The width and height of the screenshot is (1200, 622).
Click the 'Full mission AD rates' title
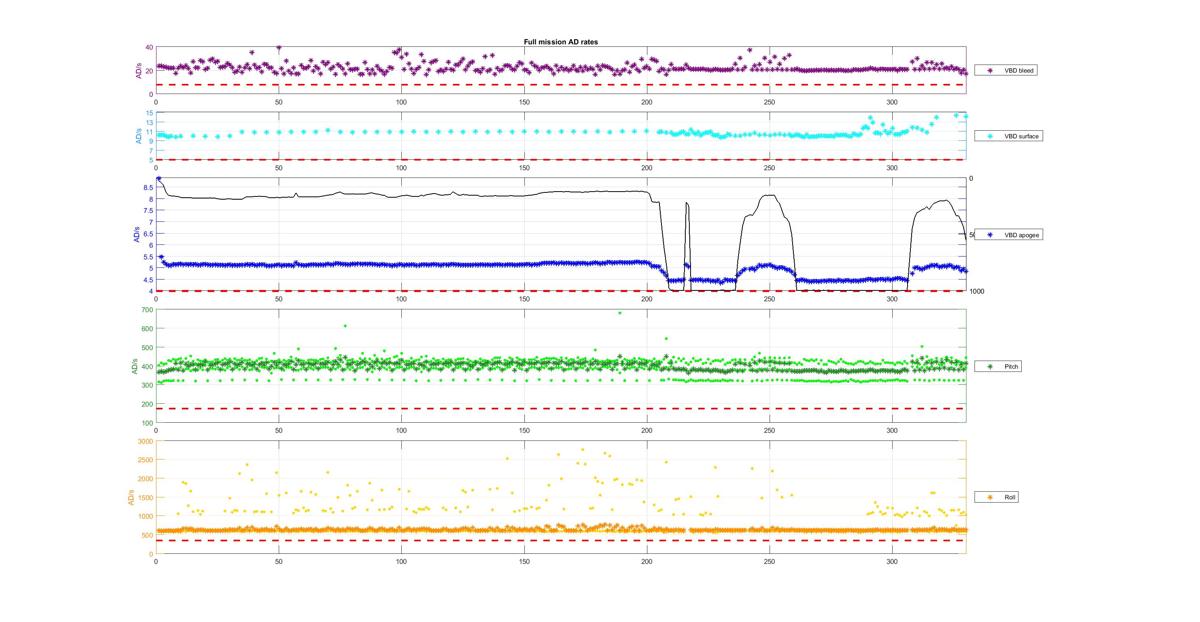[x=561, y=41]
